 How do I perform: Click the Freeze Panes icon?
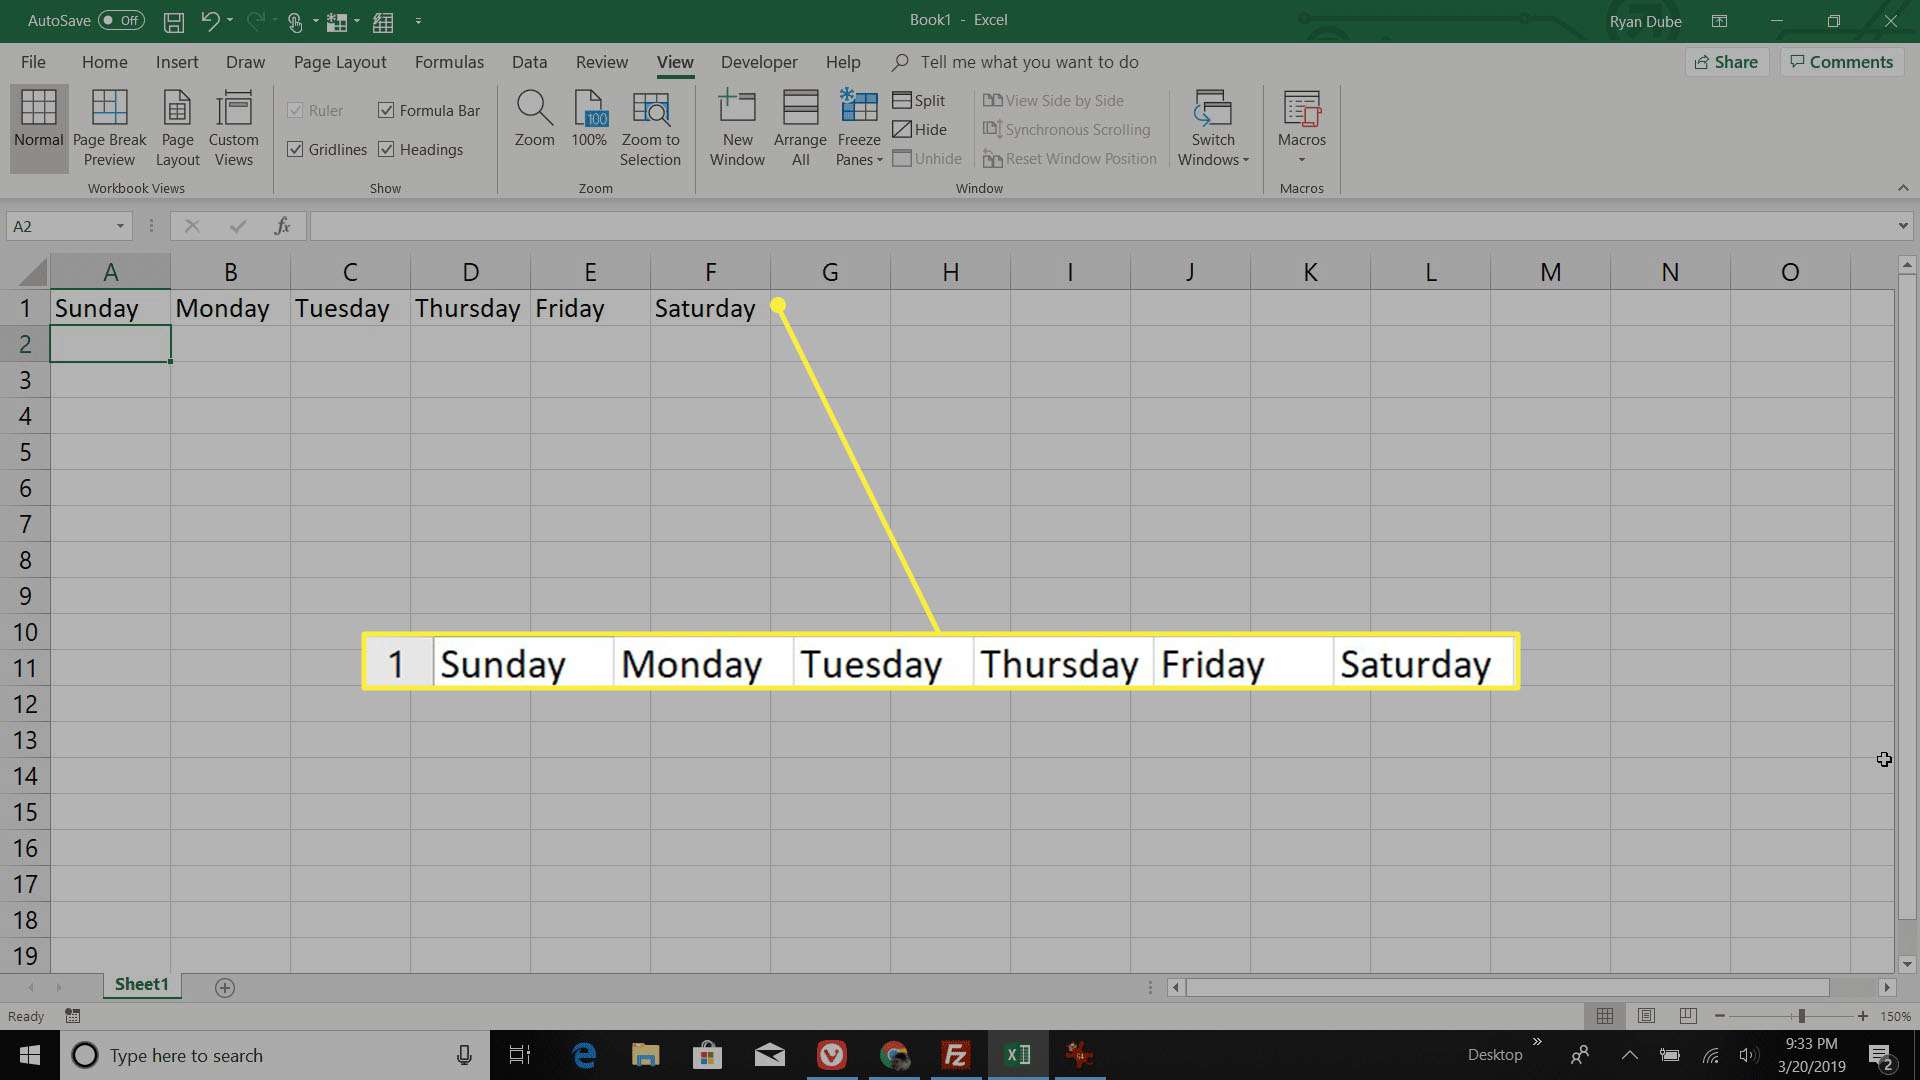tap(856, 128)
